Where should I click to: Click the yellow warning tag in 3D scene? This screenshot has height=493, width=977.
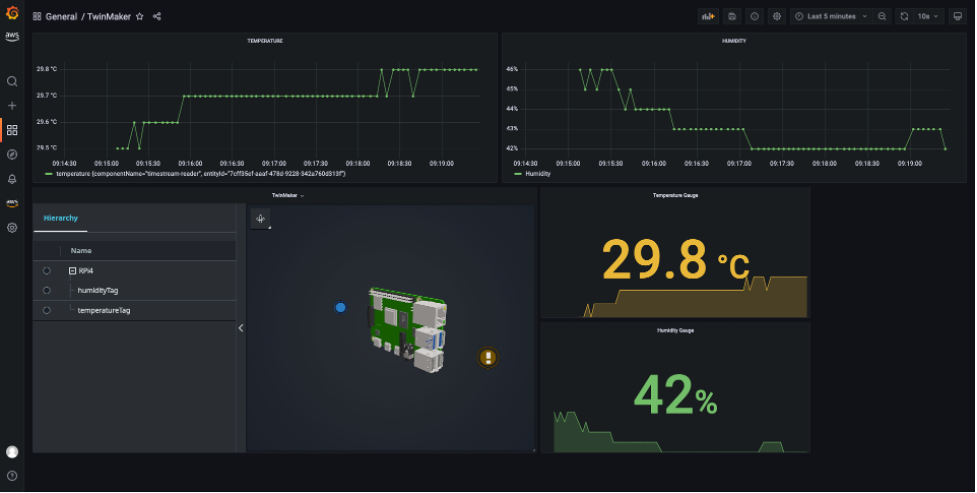[x=488, y=357]
